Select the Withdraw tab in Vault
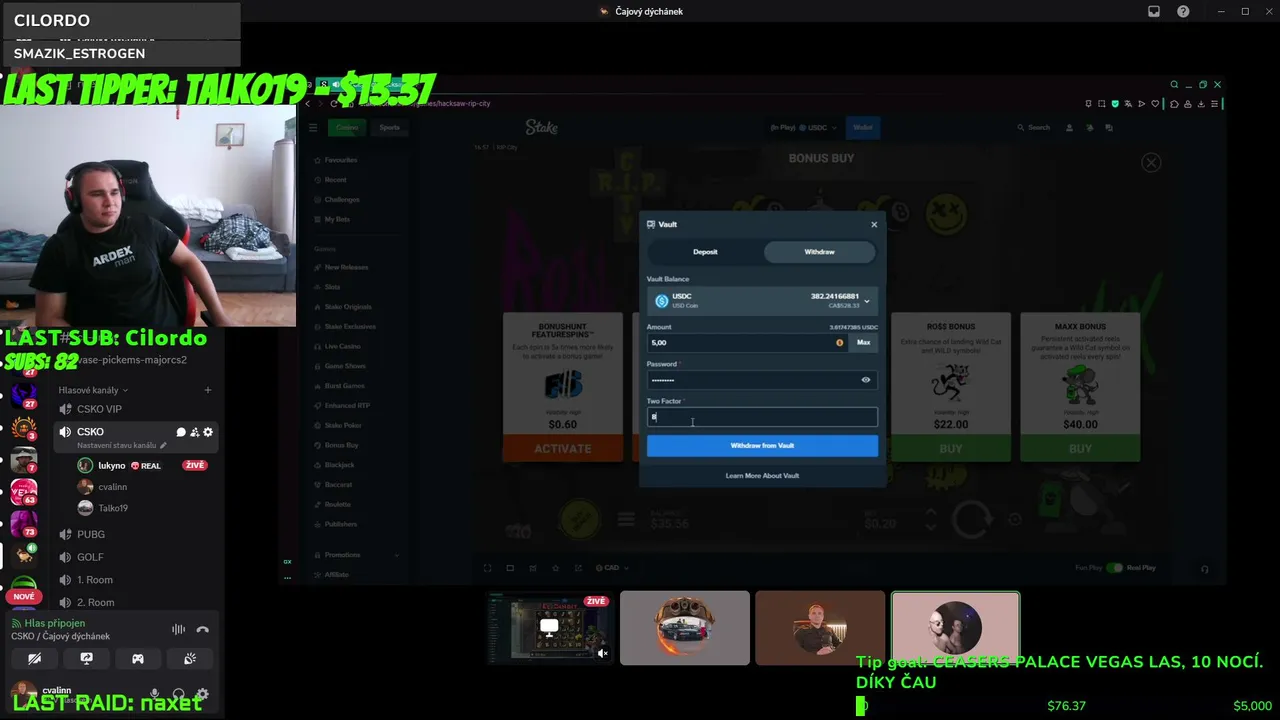Viewport: 1280px width, 720px height. 819,252
